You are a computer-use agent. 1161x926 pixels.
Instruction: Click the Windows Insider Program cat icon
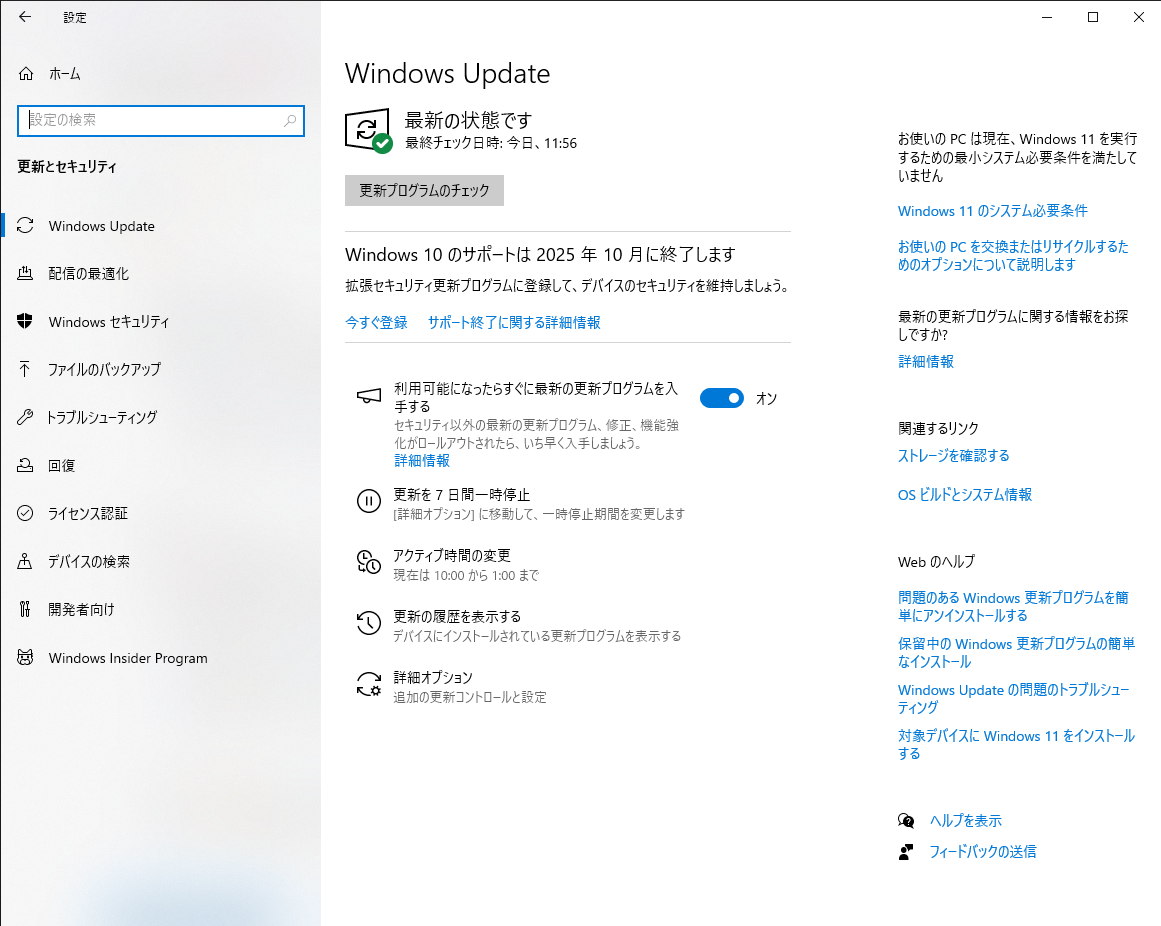click(26, 658)
